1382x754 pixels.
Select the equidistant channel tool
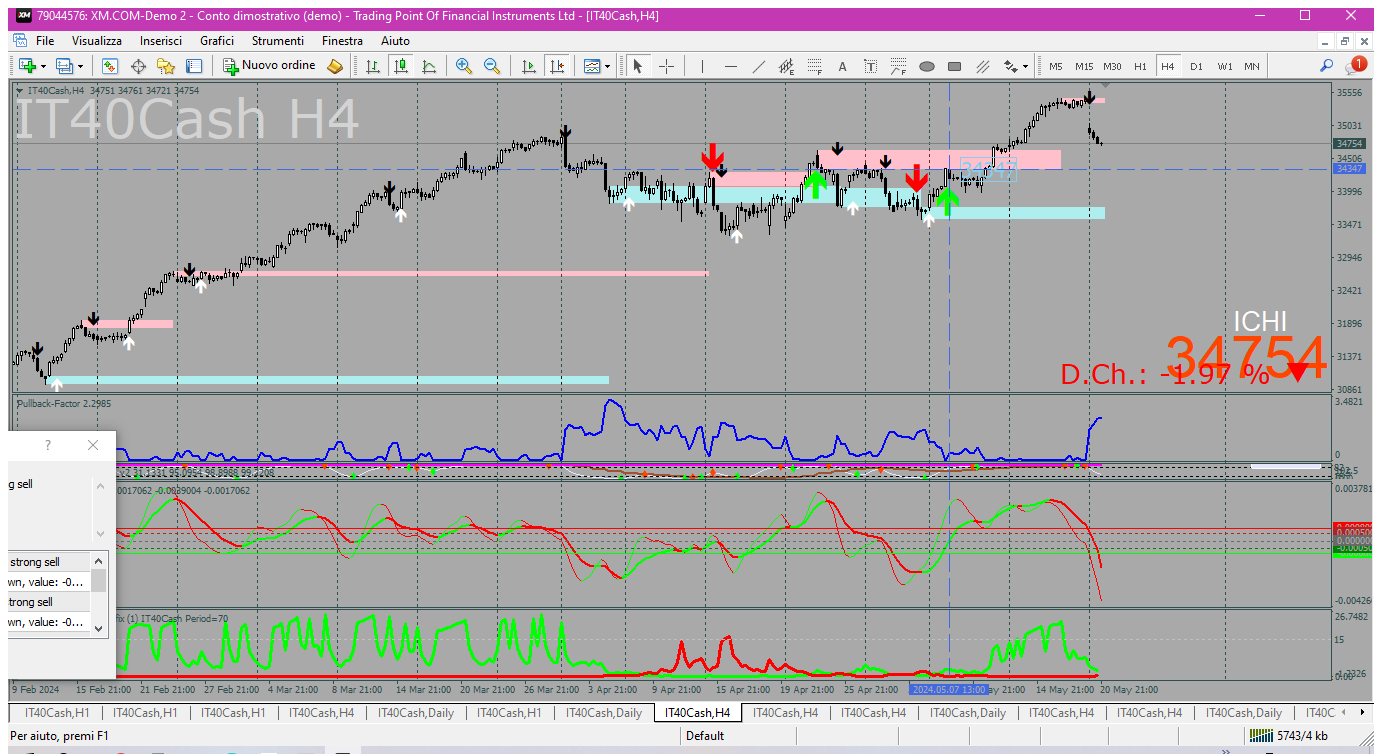click(787, 66)
